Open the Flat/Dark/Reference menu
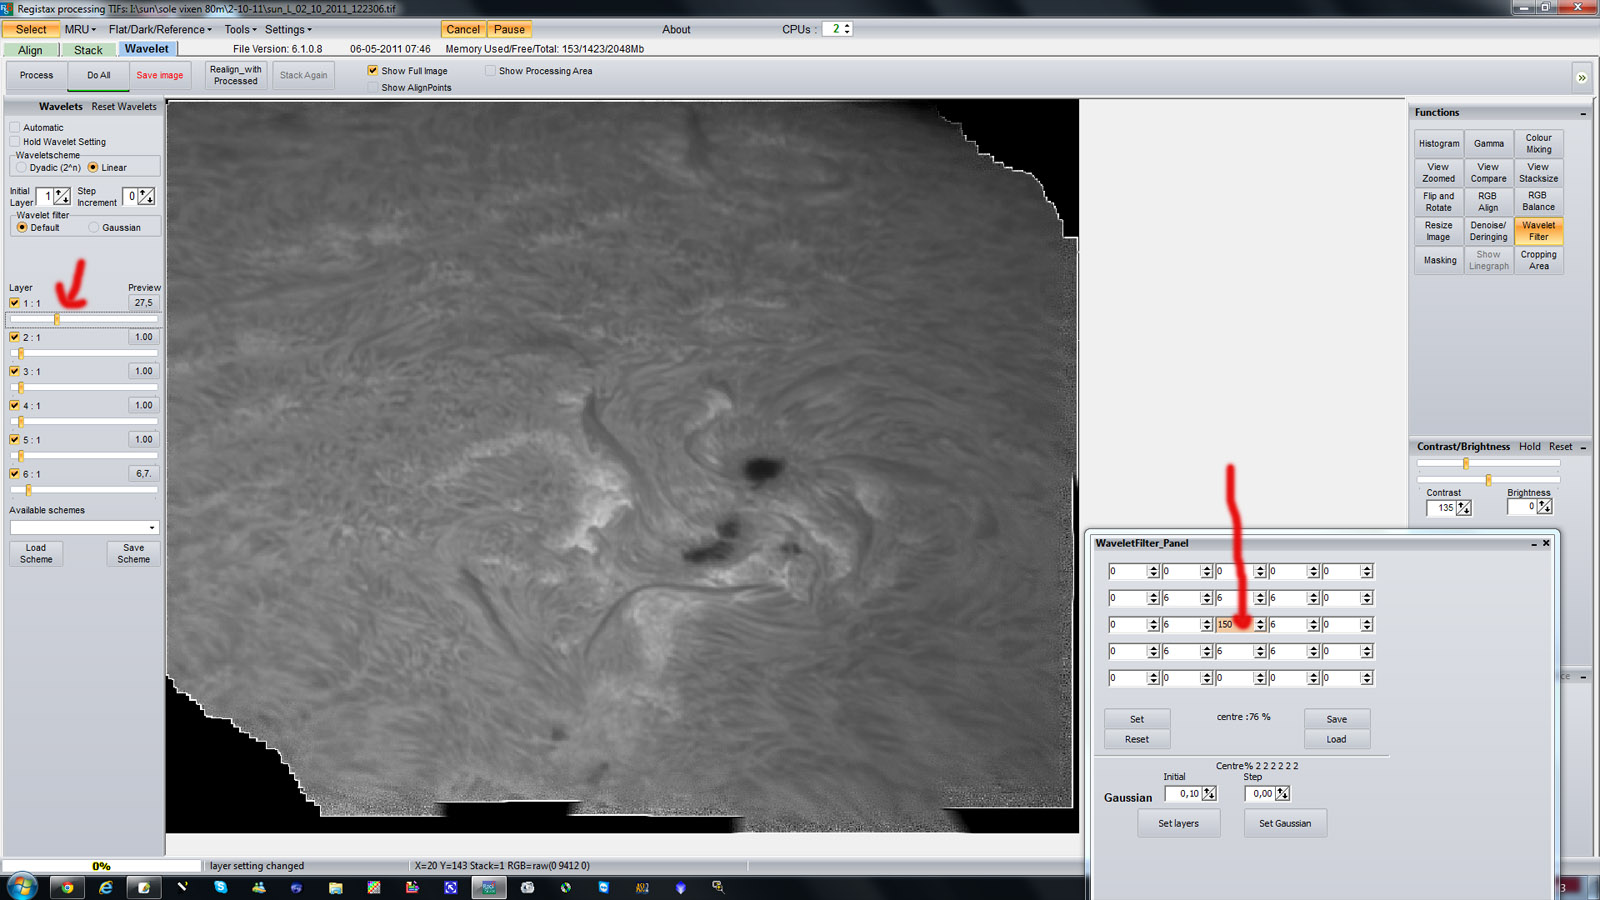1600x900 pixels. coord(160,29)
